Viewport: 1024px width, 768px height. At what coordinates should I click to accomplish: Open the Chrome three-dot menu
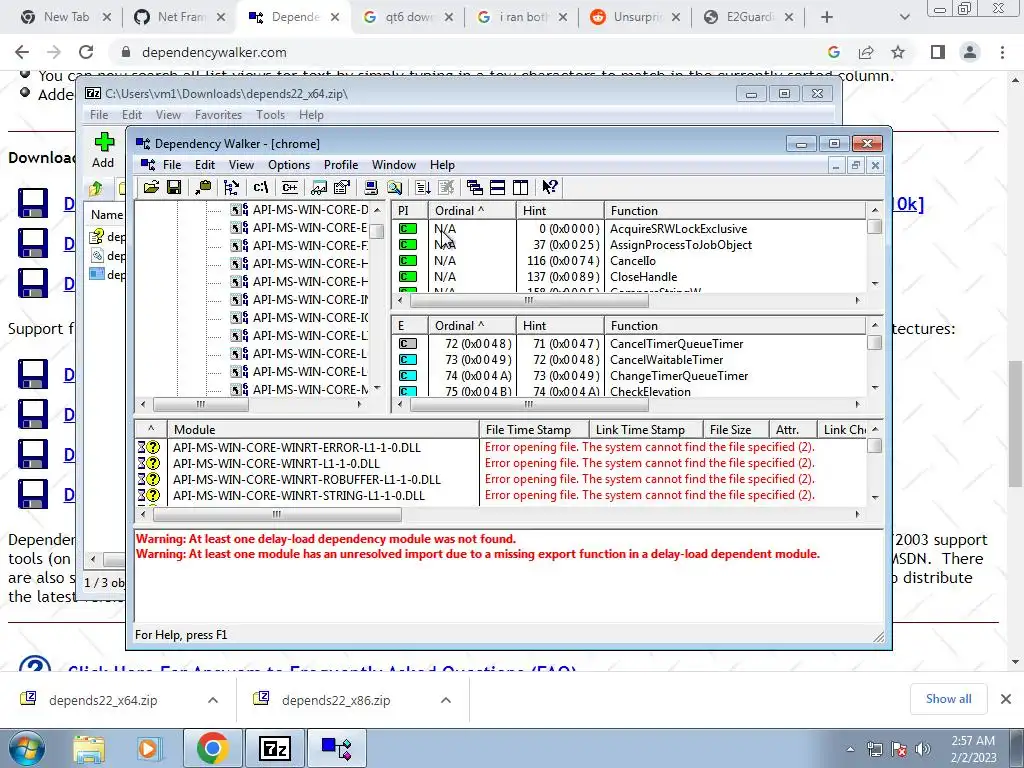pyautogui.click(x=1002, y=52)
